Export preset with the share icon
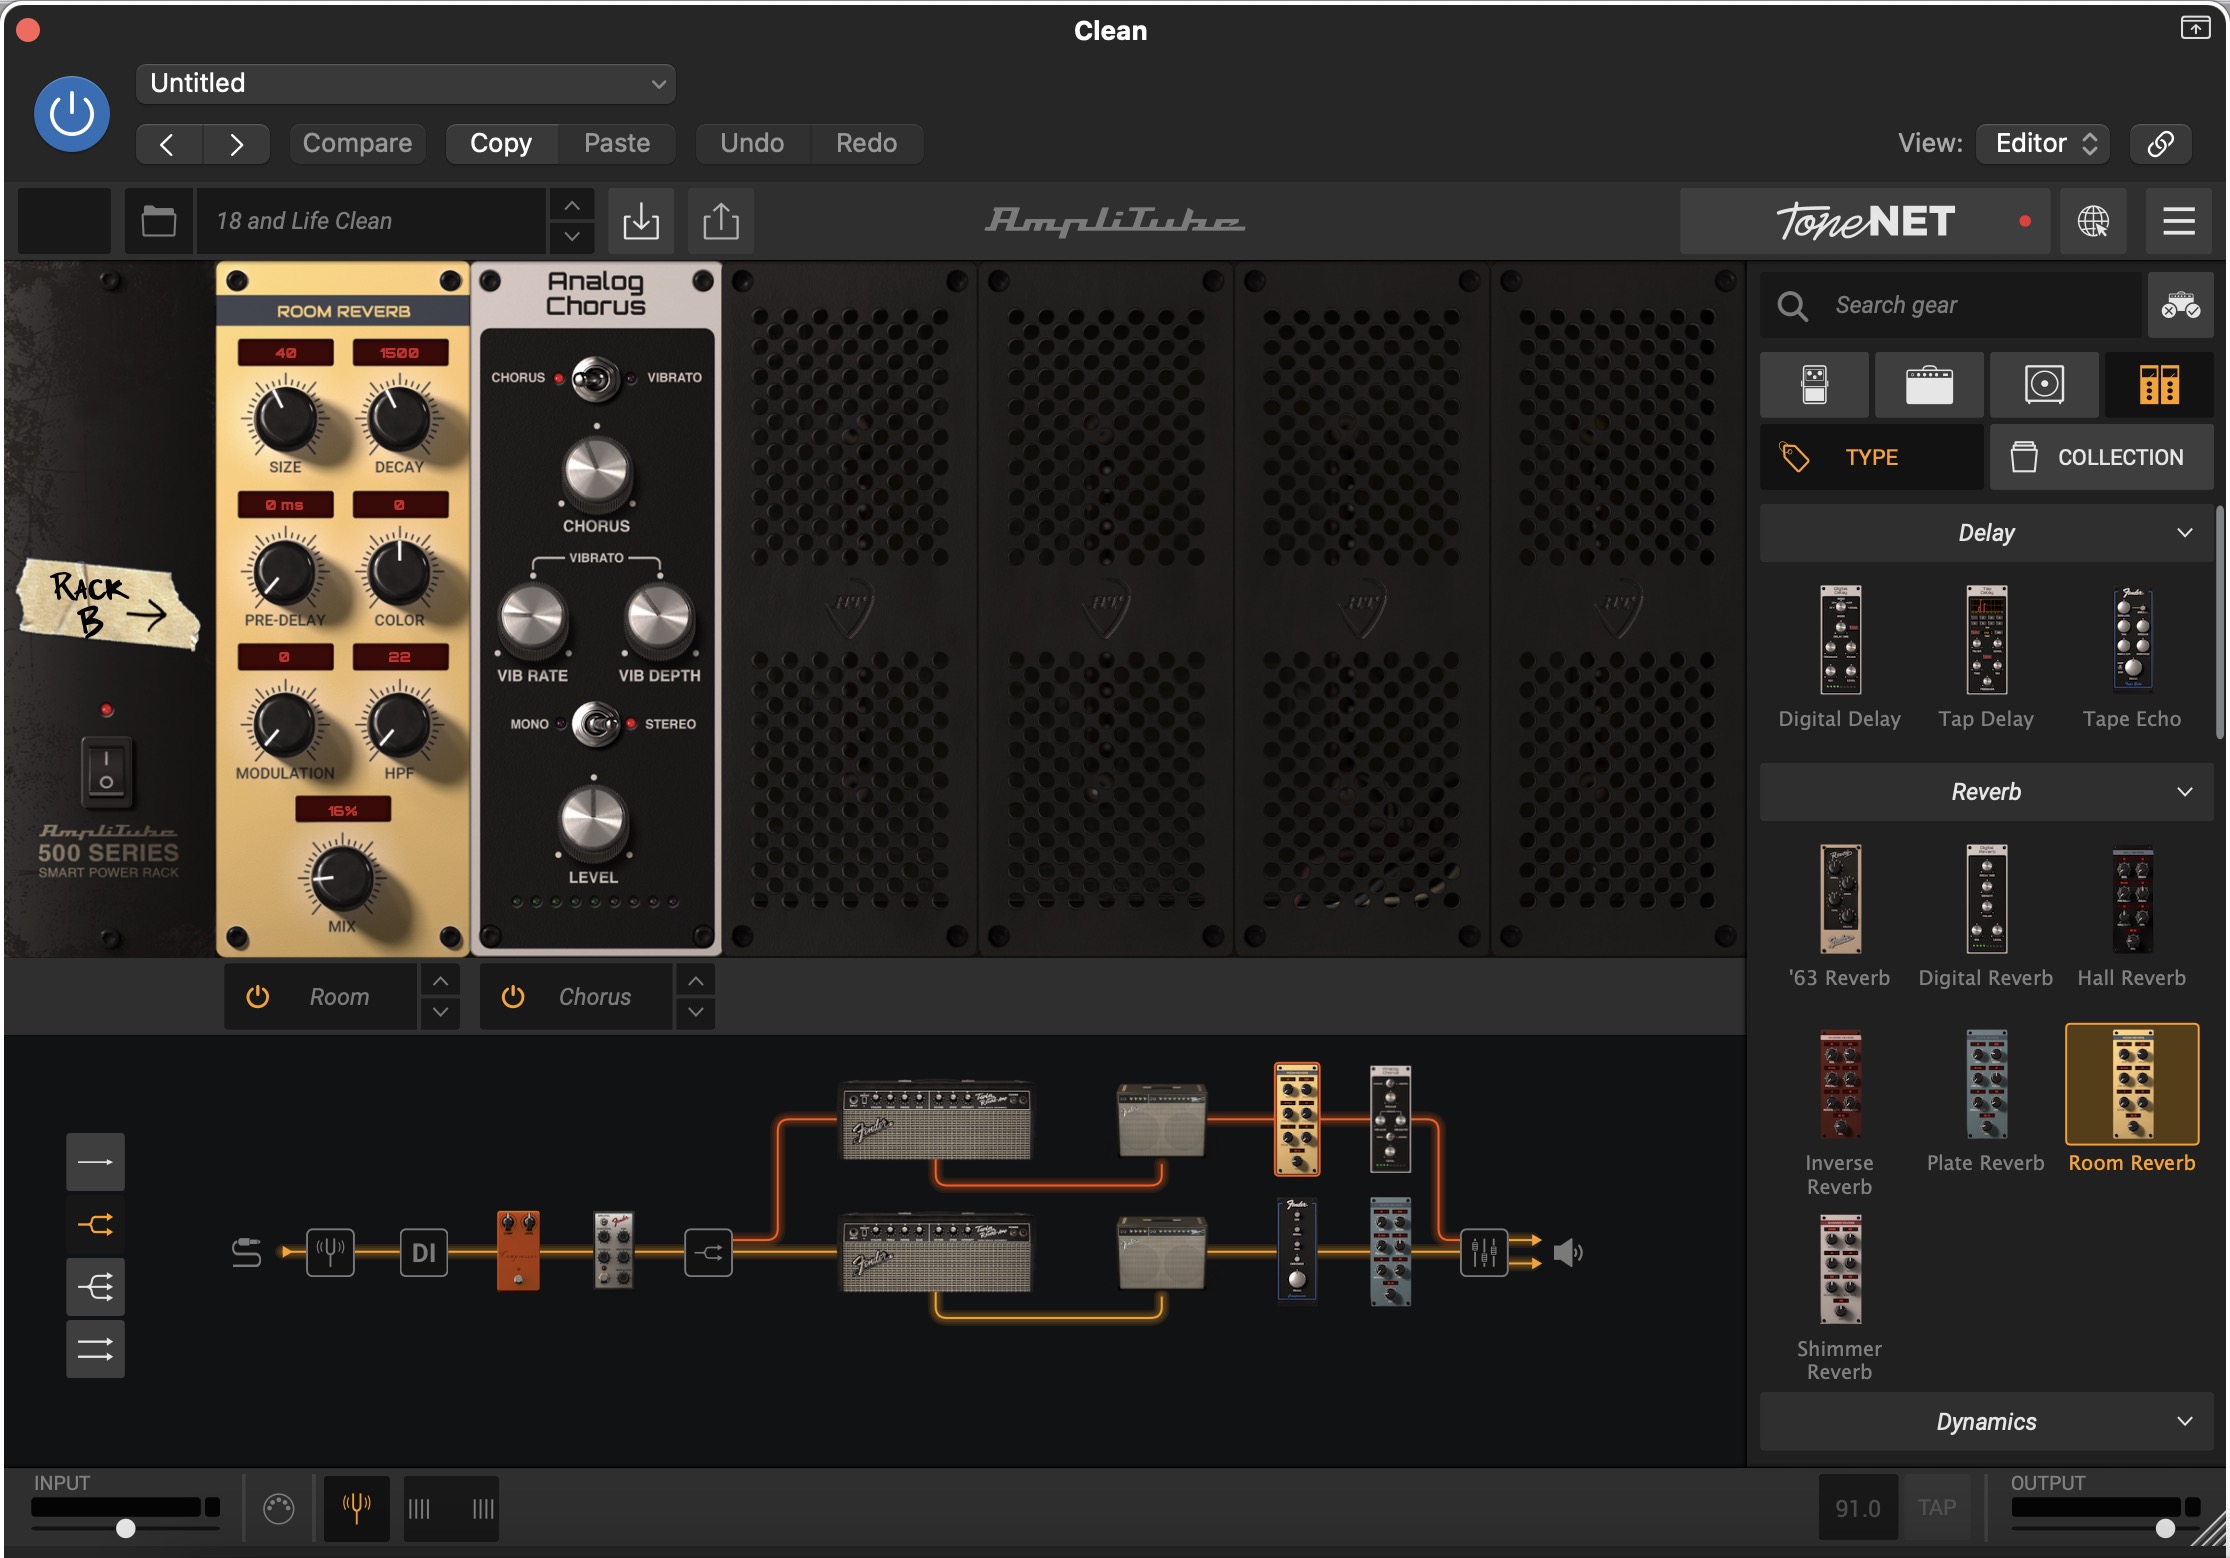Viewport: 2230px width, 1558px height. tap(721, 221)
